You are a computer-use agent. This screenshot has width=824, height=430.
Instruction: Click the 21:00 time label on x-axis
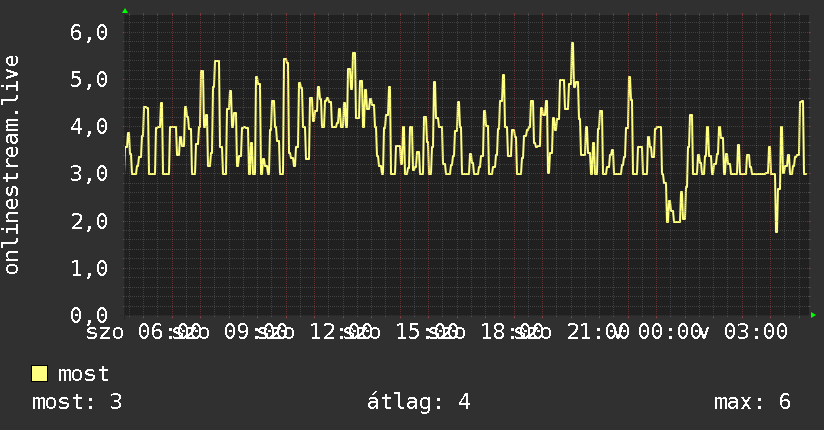click(x=598, y=332)
